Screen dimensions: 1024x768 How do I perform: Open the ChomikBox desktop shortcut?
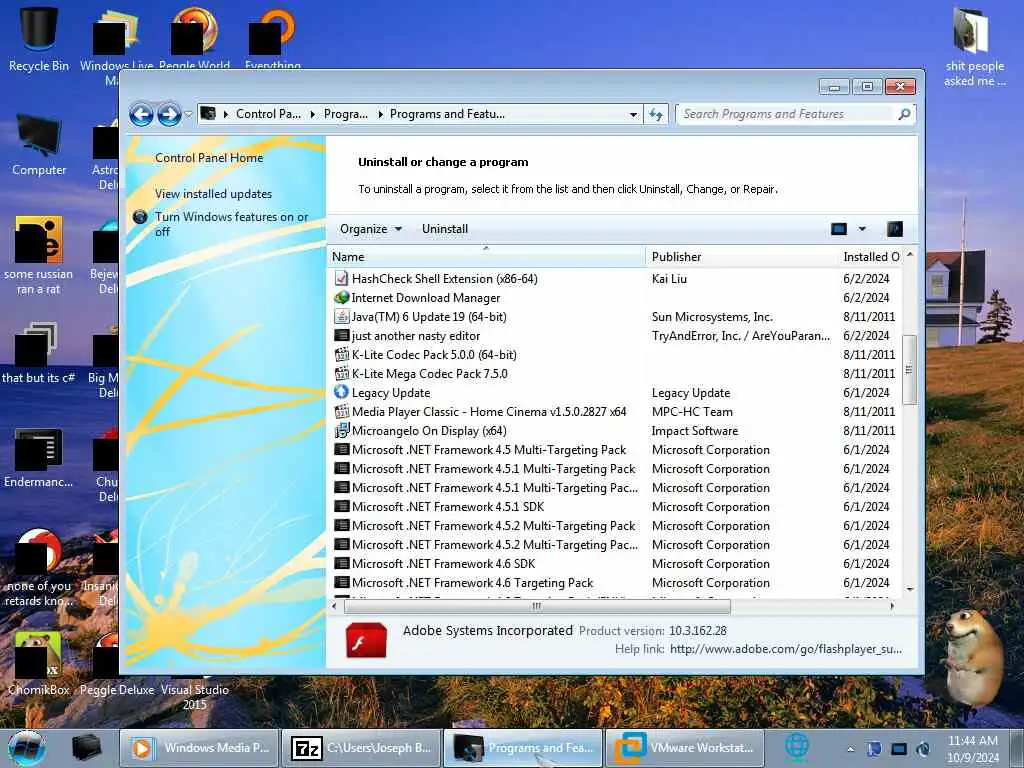[38, 664]
